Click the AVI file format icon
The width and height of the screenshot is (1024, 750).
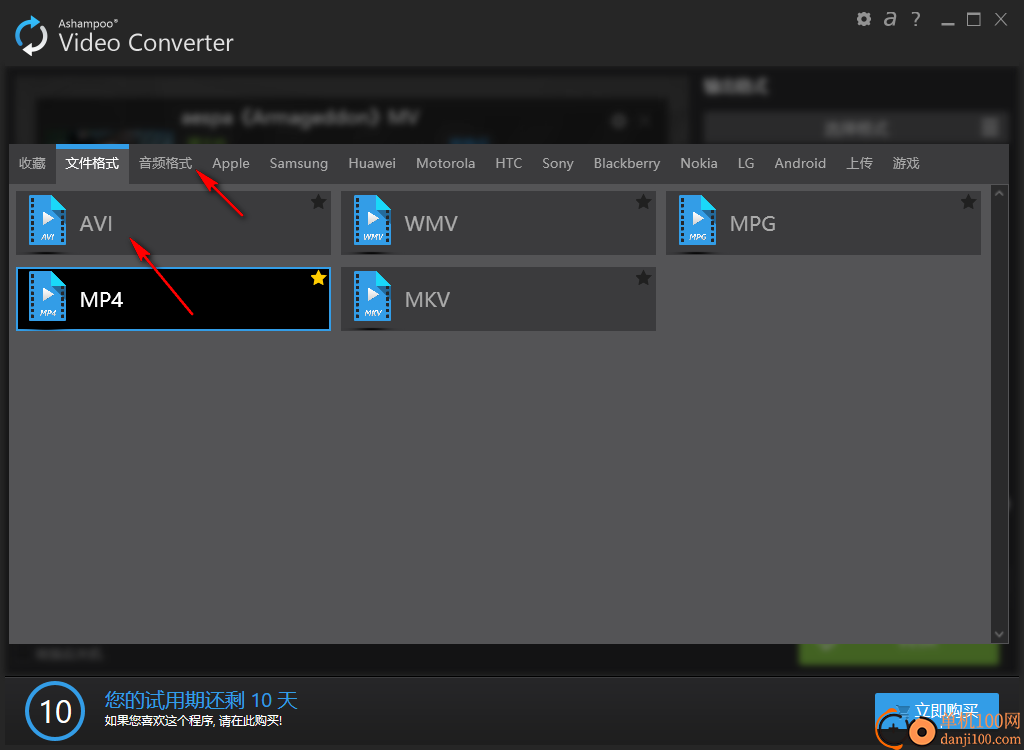point(48,220)
